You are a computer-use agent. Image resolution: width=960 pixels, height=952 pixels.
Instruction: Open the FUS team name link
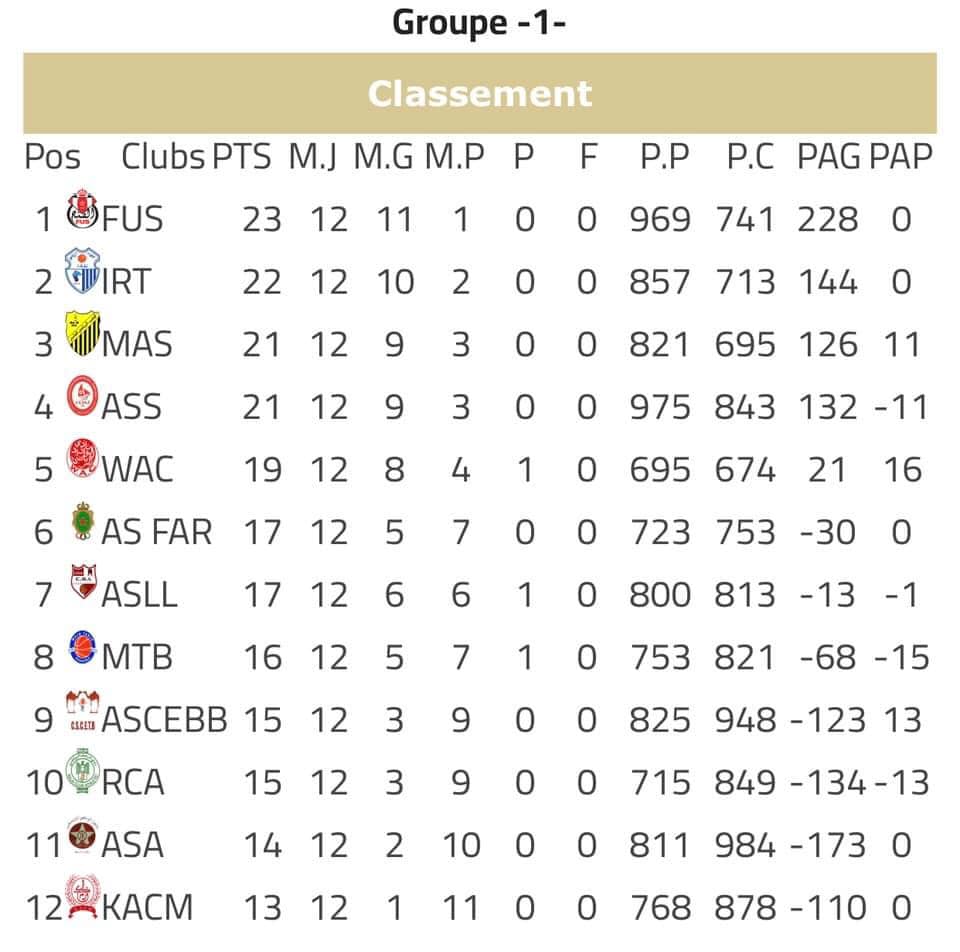coord(132,219)
